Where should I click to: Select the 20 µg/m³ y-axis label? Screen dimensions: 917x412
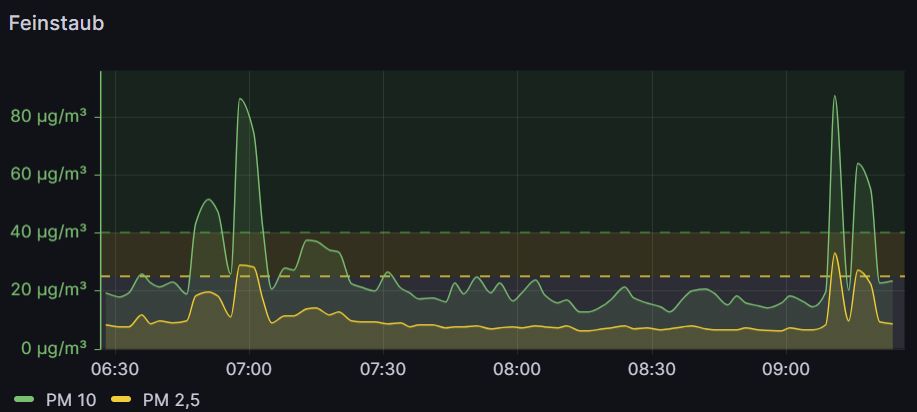click(x=49, y=291)
